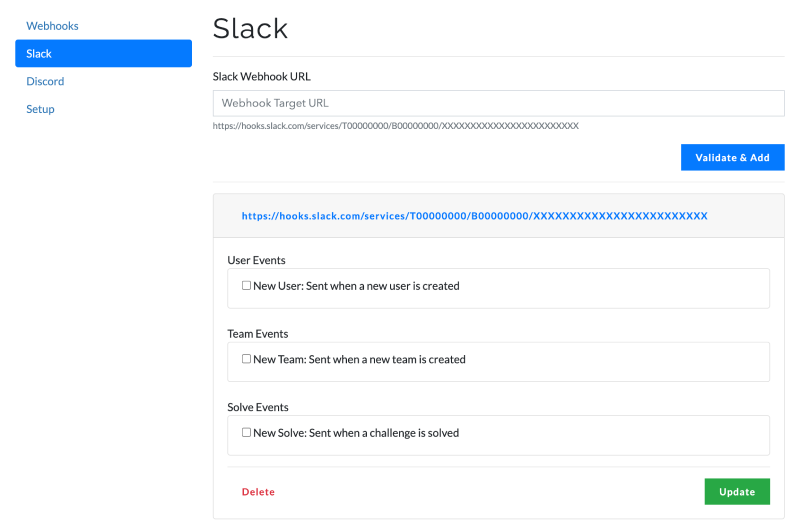This screenshot has height=529, width=800.
Task: Check the New Solve event checkbox
Action: coord(246,433)
